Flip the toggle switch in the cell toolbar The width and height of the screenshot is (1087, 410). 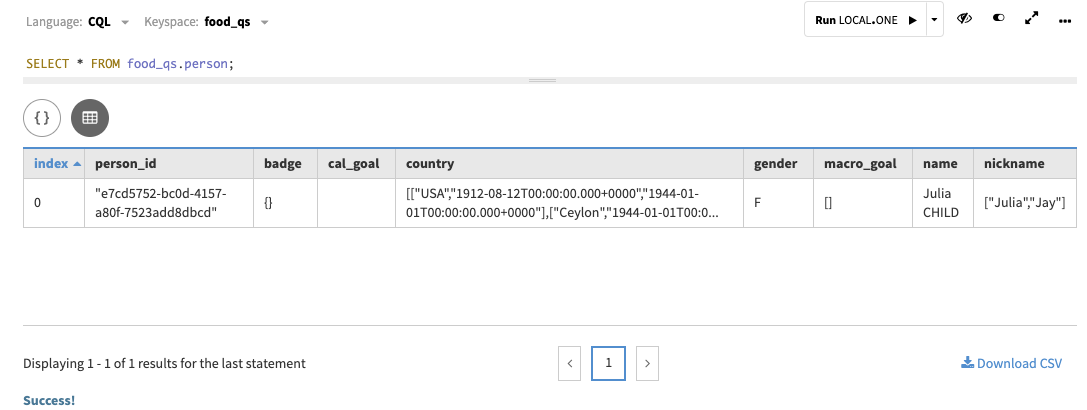pyautogui.click(x=999, y=20)
